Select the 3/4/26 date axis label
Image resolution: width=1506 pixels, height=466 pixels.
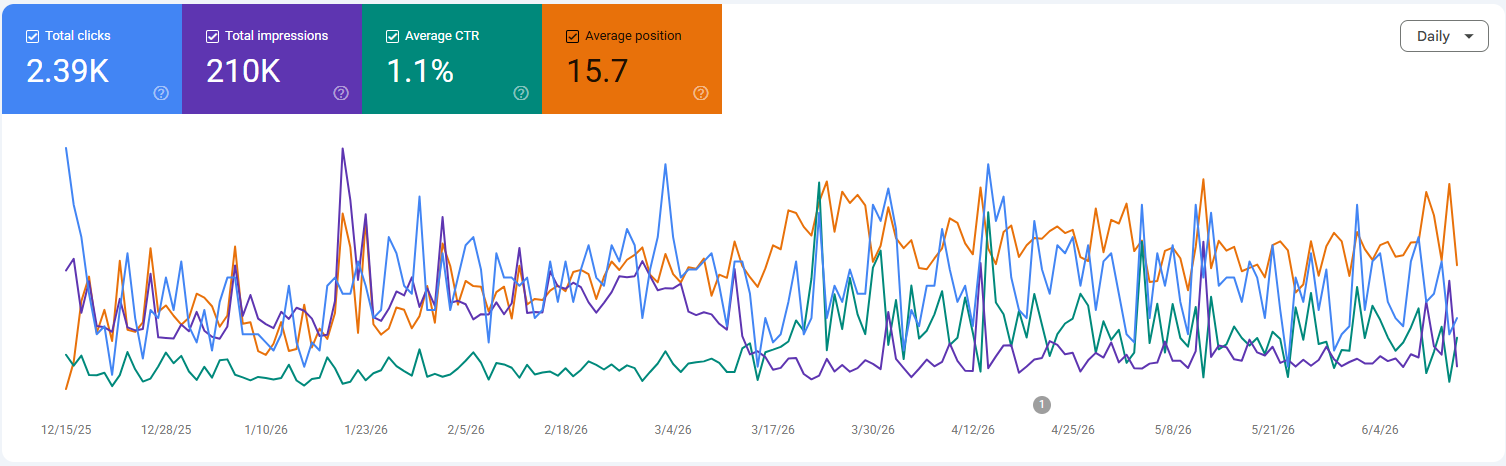click(673, 430)
